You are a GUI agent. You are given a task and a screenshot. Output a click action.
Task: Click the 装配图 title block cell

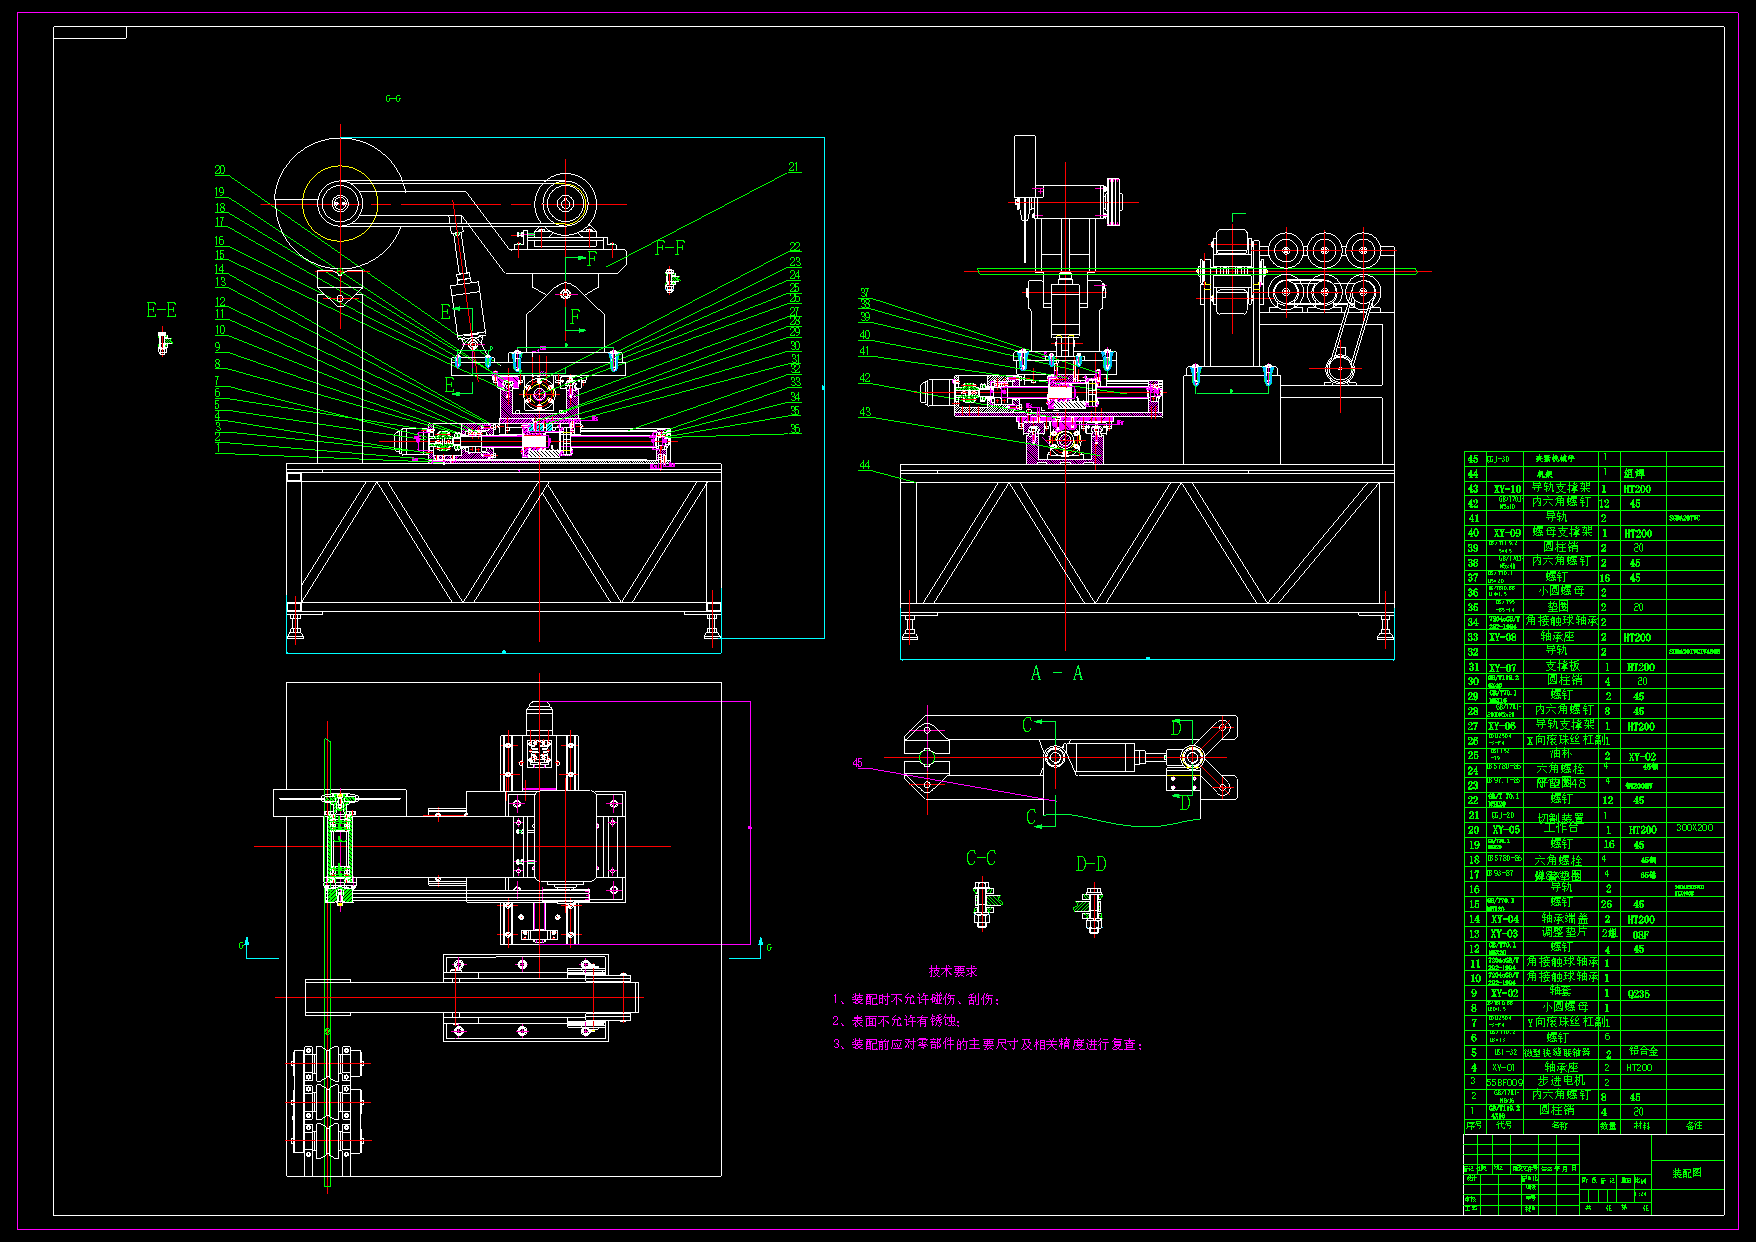pos(1687,1173)
